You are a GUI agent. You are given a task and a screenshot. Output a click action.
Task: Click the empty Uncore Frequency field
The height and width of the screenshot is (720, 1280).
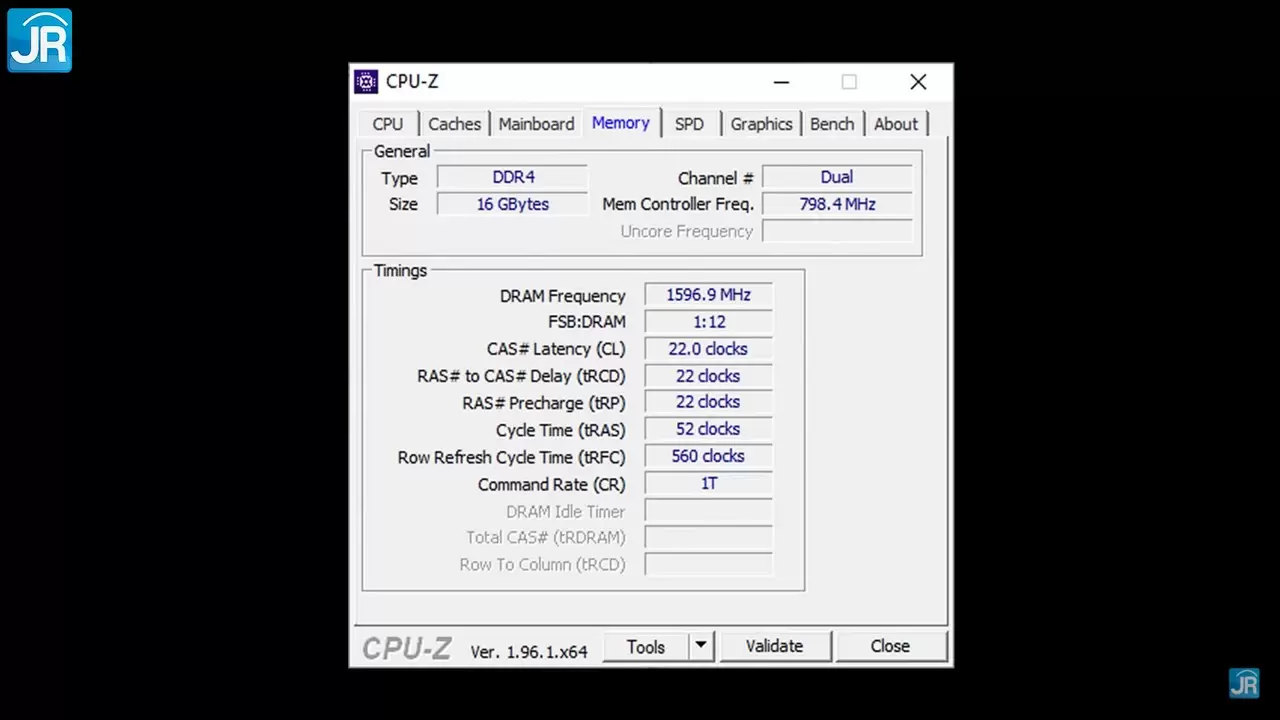(x=837, y=231)
